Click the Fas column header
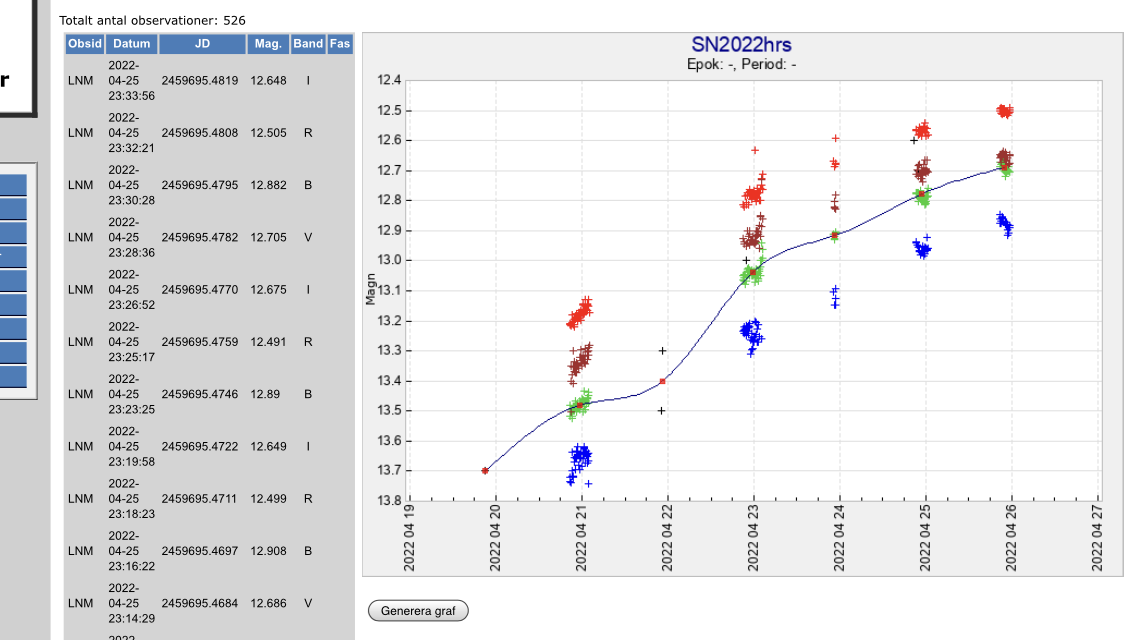This screenshot has height=640, width=1136. coord(340,44)
